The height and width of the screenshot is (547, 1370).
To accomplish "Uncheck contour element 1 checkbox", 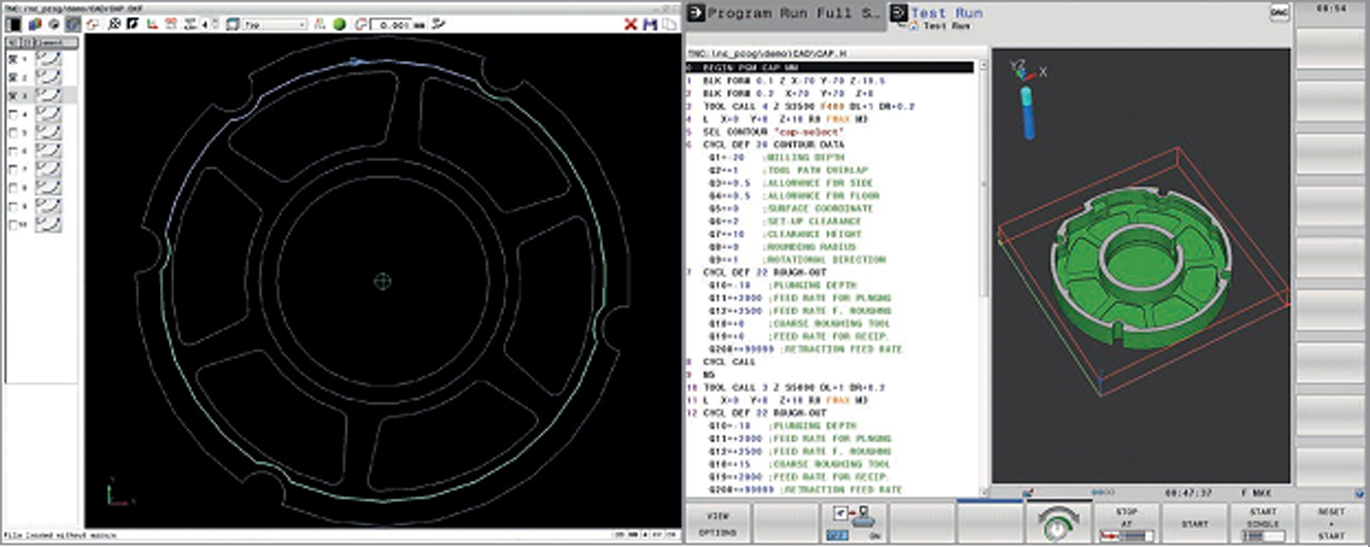I will 12,60.
